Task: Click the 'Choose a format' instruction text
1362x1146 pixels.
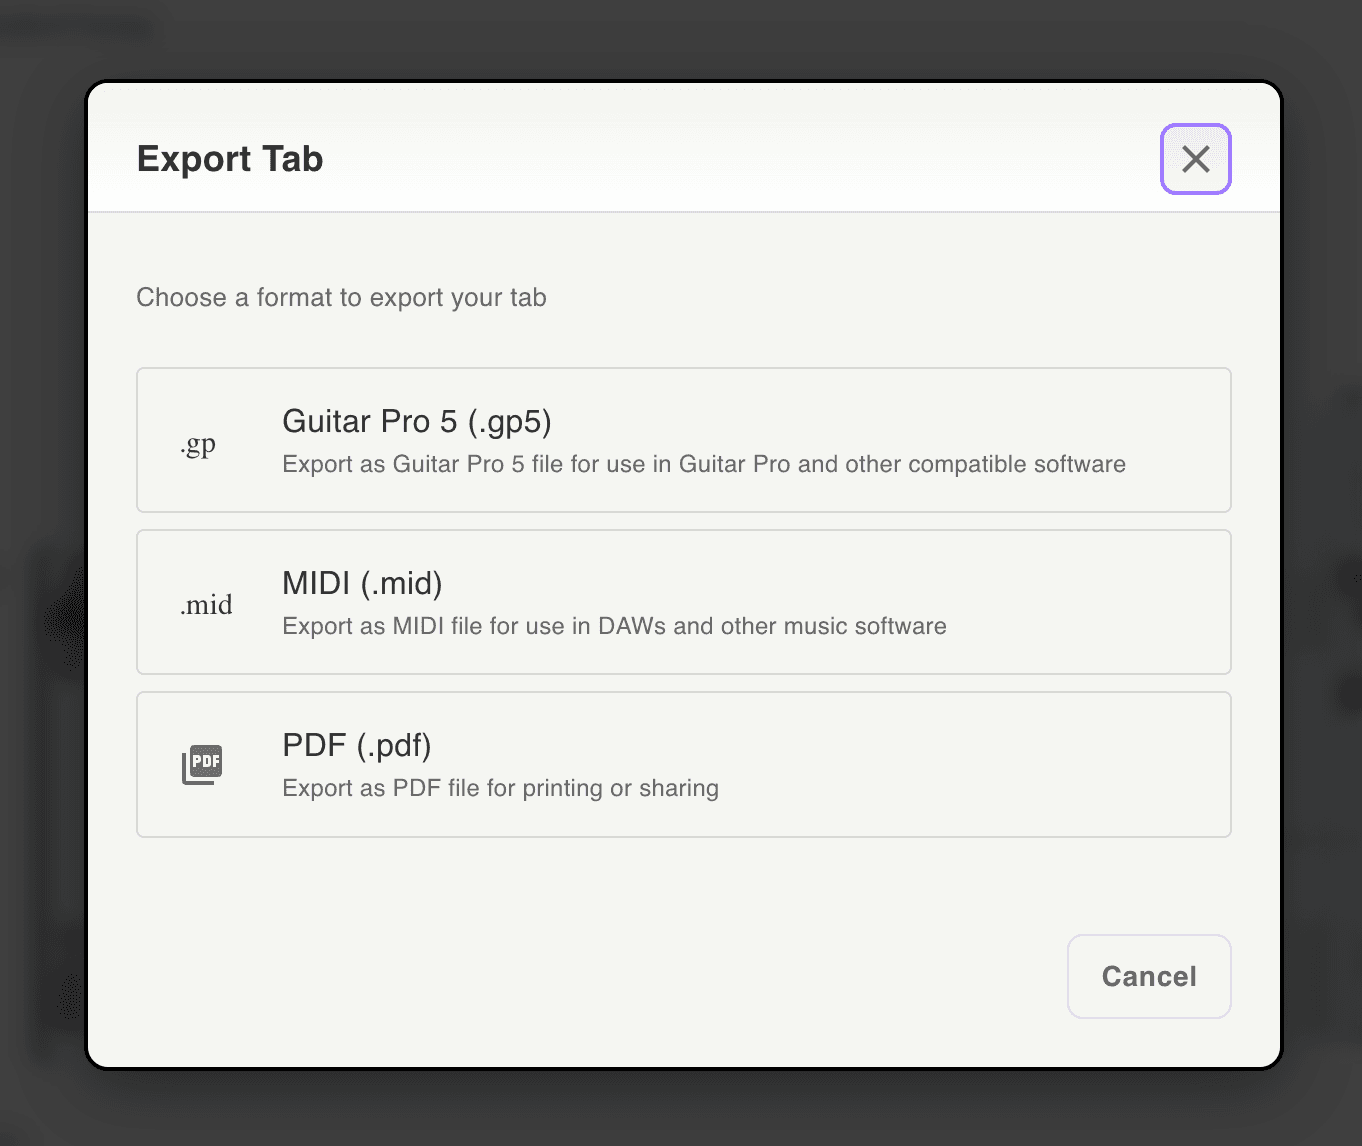Action: tap(341, 297)
